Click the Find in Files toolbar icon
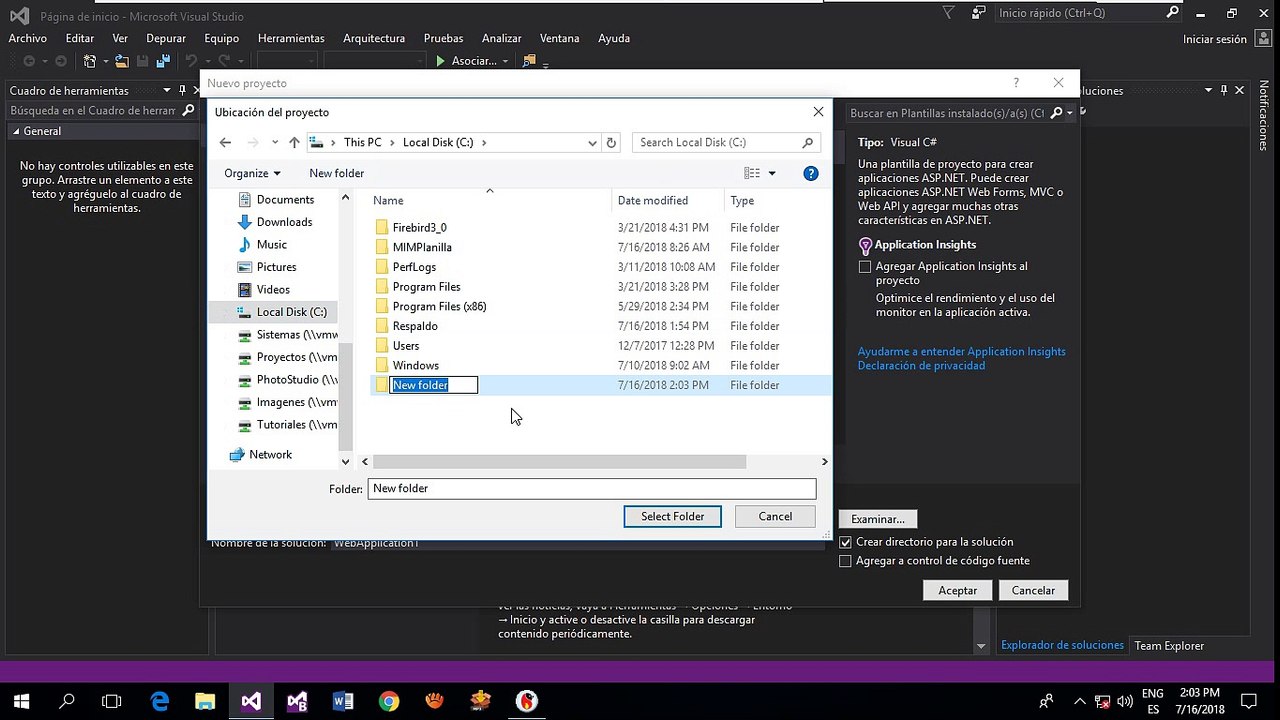 point(530,61)
